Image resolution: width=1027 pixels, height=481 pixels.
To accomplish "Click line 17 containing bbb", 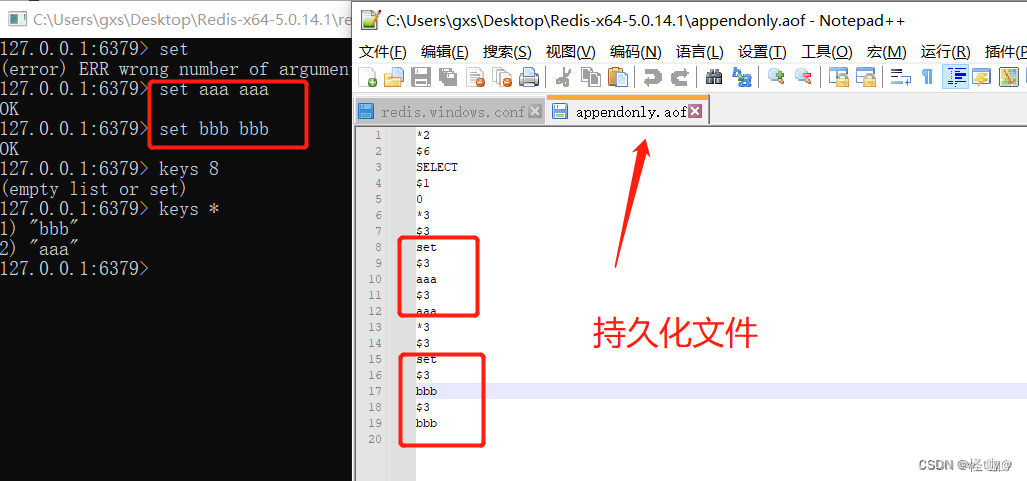I will [721, 391].
